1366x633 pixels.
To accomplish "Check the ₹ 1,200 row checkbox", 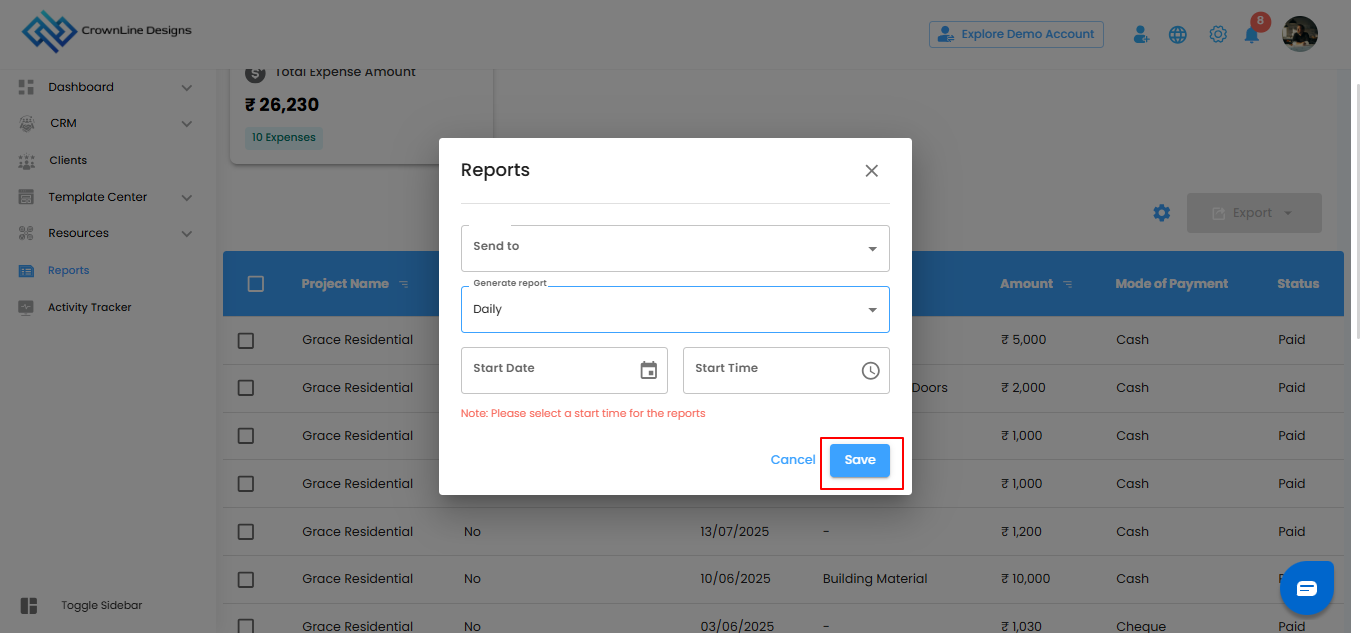I will point(246,532).
